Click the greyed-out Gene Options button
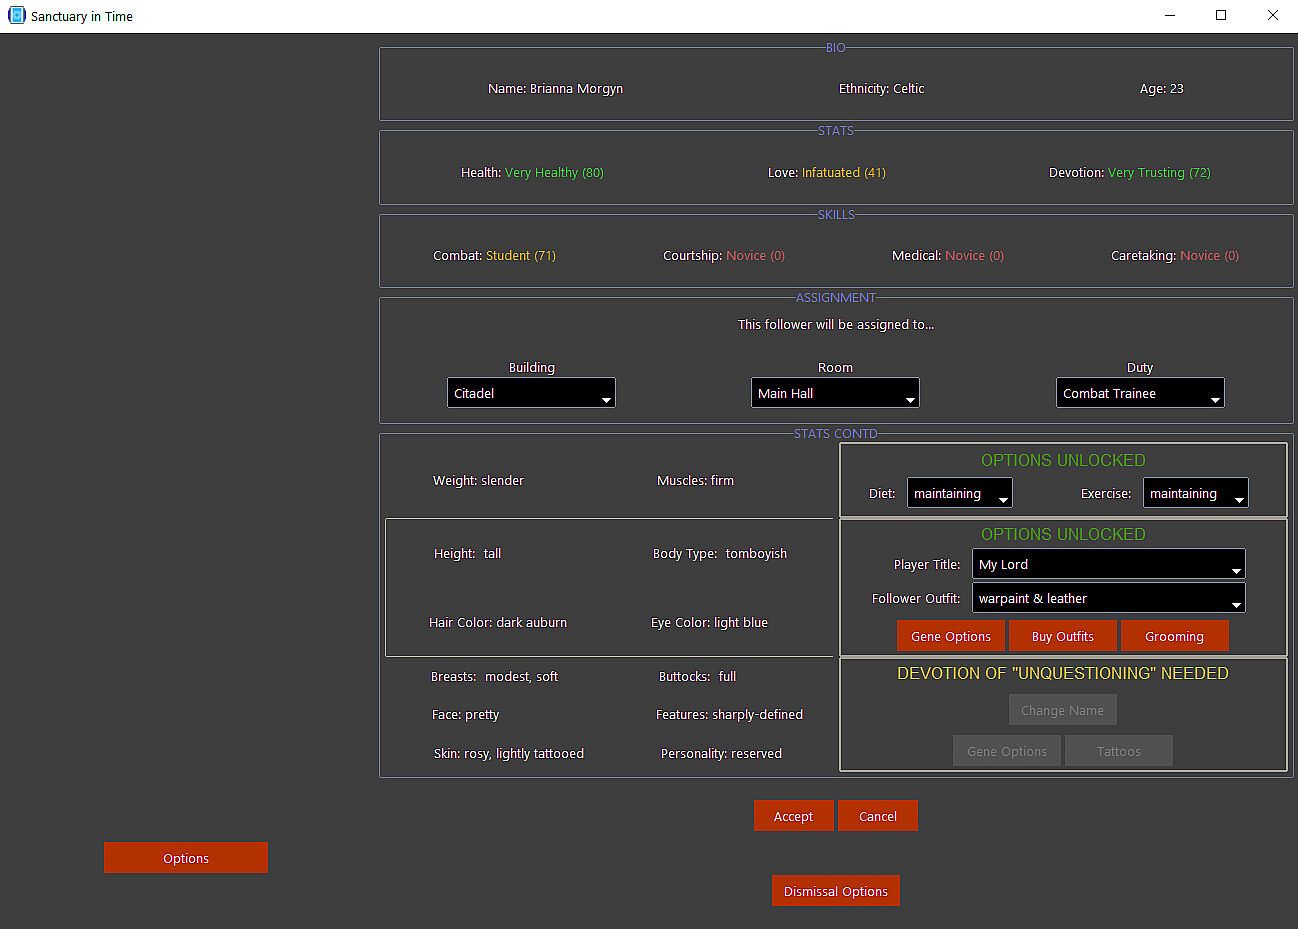Viewport: 1298px width, 929px height. coord(1007,751)
